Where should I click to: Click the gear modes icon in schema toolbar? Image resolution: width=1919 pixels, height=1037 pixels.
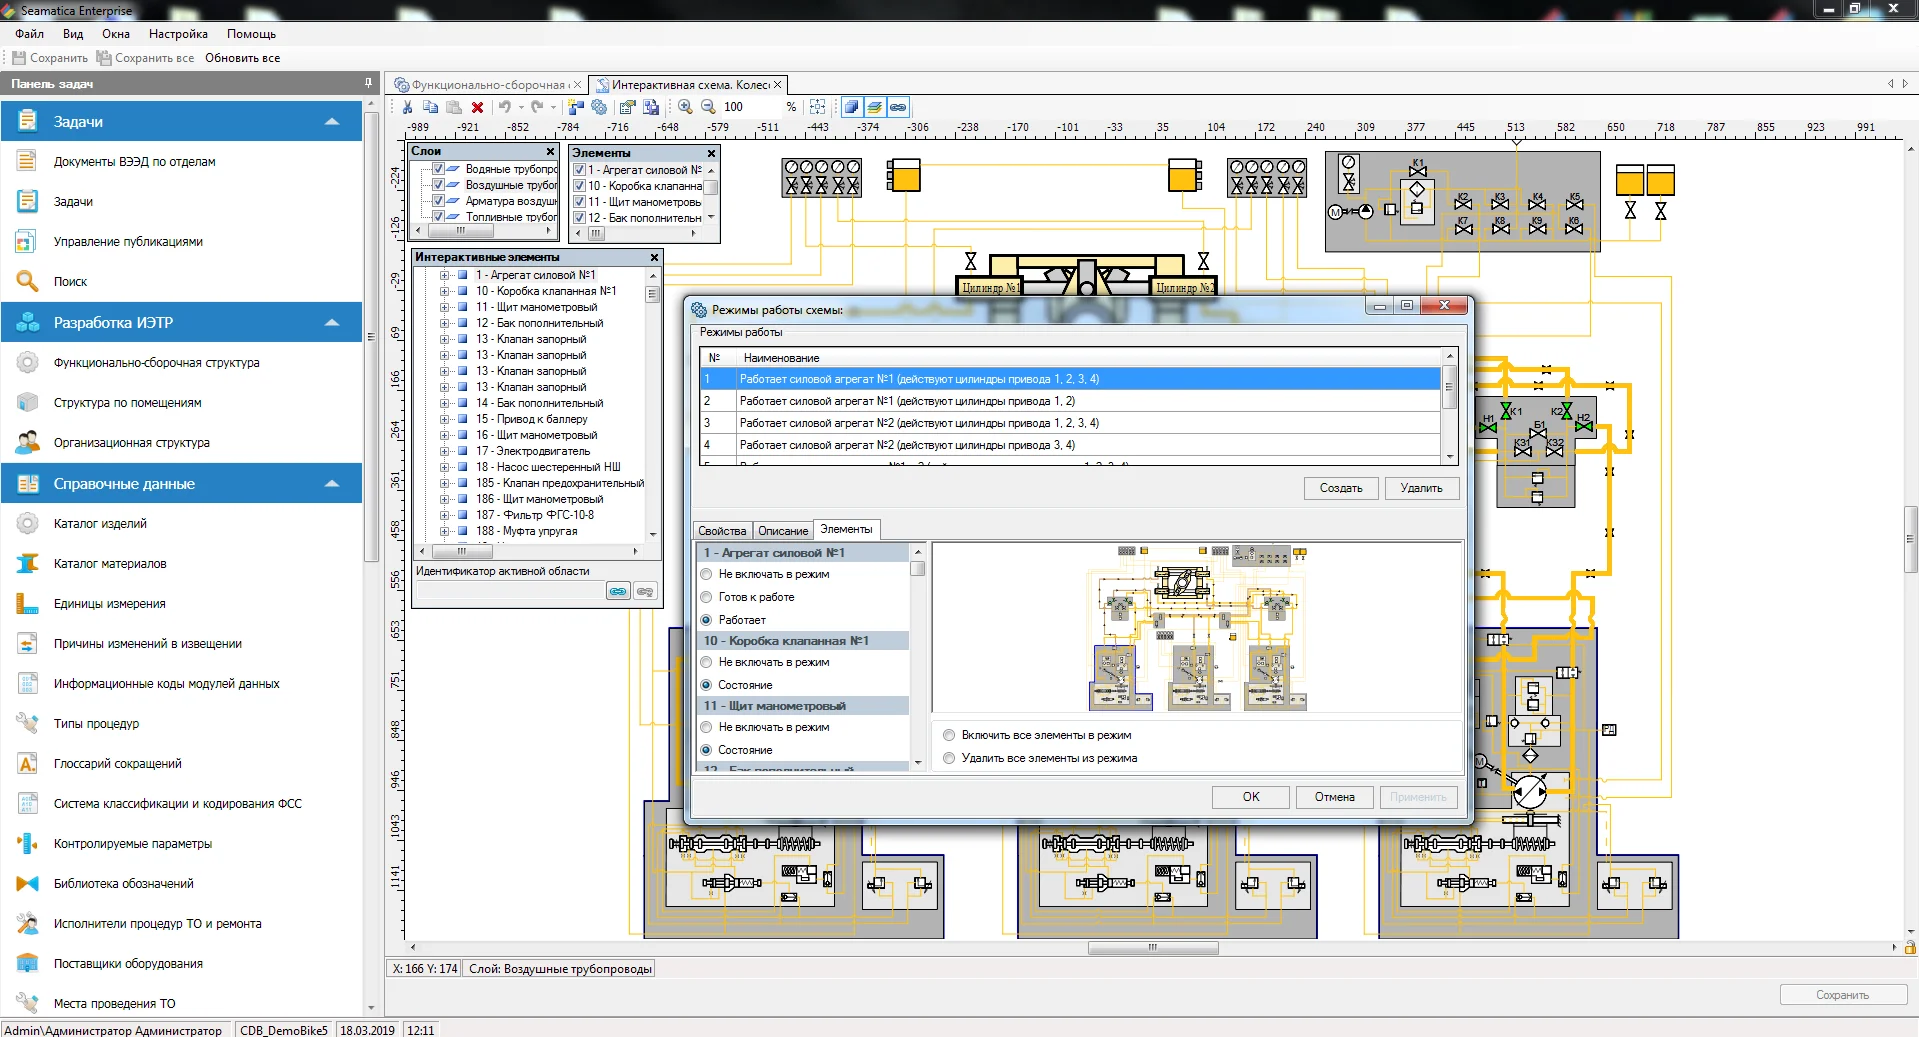pos(599,107)
